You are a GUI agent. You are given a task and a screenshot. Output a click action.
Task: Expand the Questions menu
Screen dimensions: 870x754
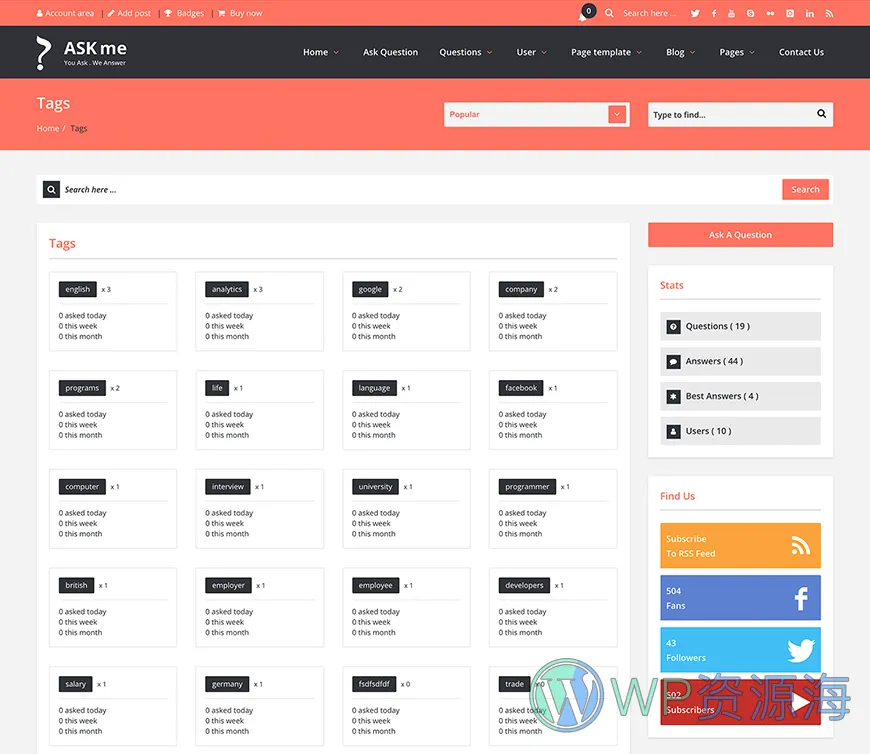coord(465,52)
